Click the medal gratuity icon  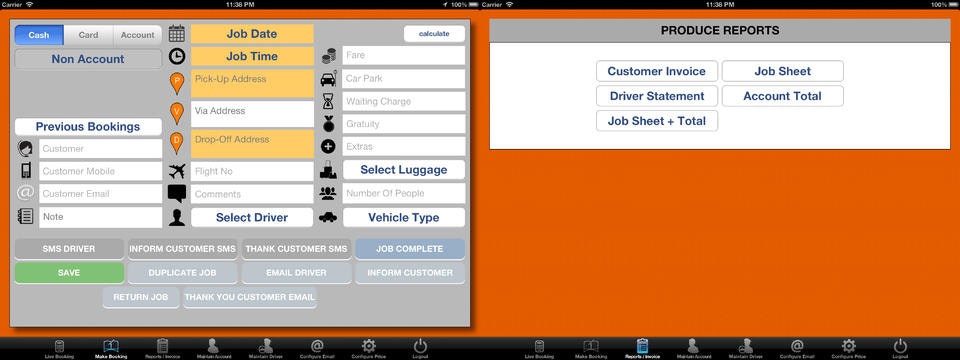(x=329, y=124)
